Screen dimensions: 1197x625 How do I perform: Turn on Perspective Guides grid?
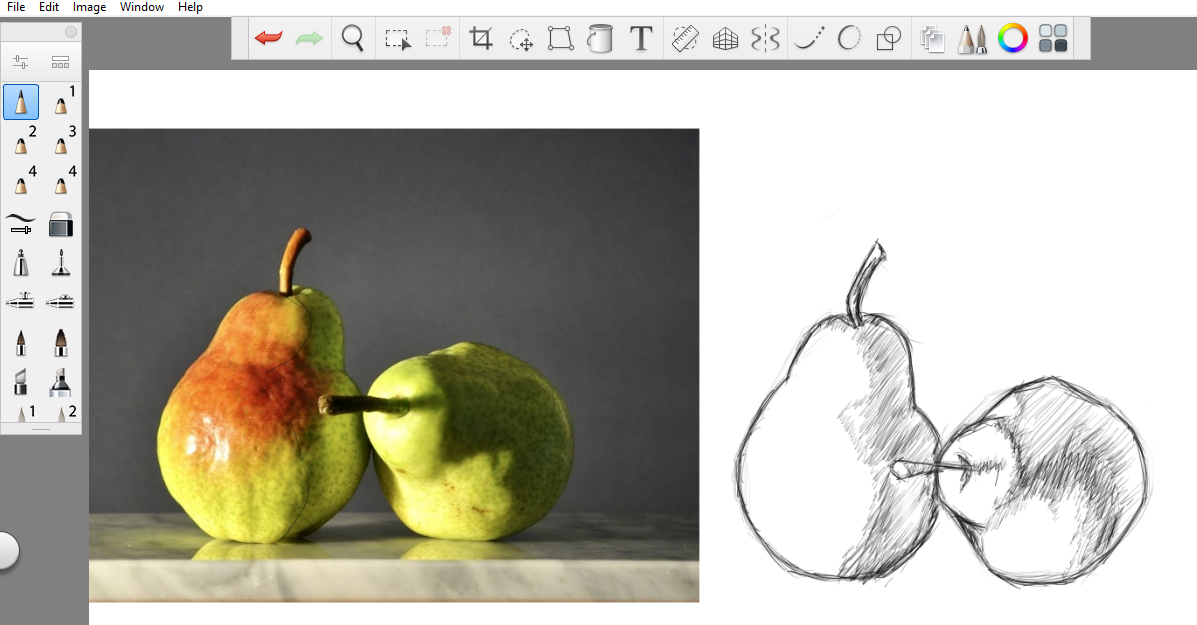click(725, 38)
